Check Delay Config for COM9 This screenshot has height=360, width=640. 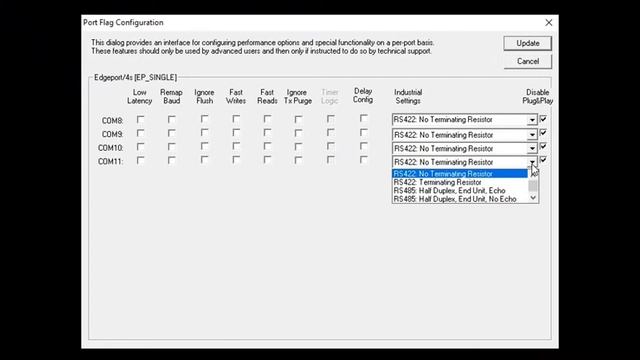(363, 133)
